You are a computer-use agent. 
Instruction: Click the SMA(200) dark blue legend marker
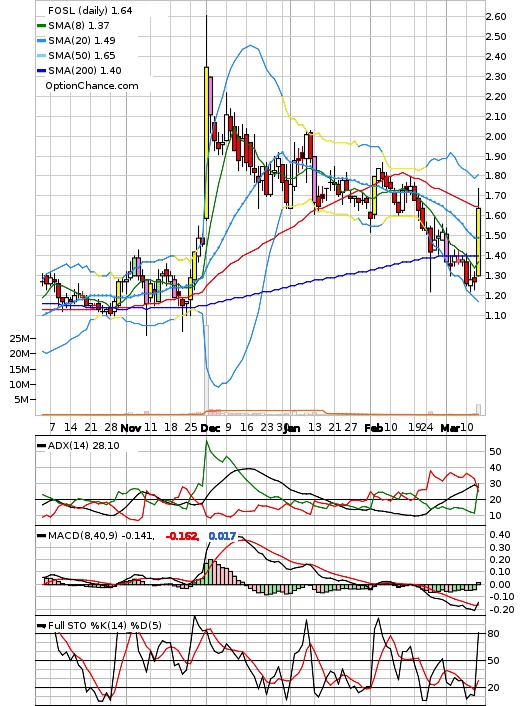coord(41,70)
